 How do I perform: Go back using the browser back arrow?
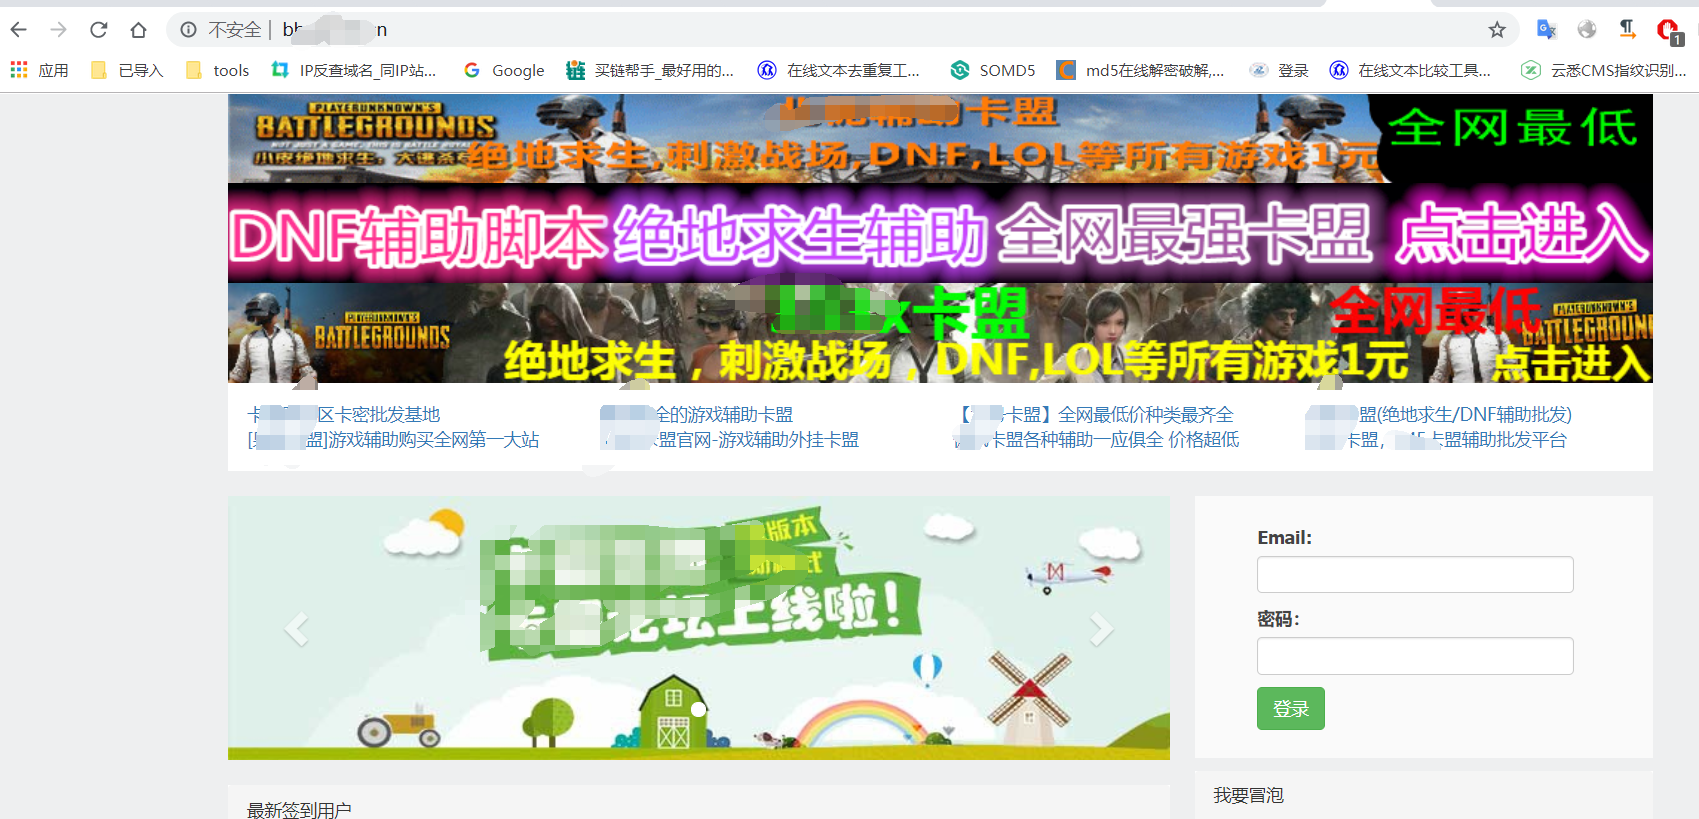pyautogui.click(x=19, y=30)
